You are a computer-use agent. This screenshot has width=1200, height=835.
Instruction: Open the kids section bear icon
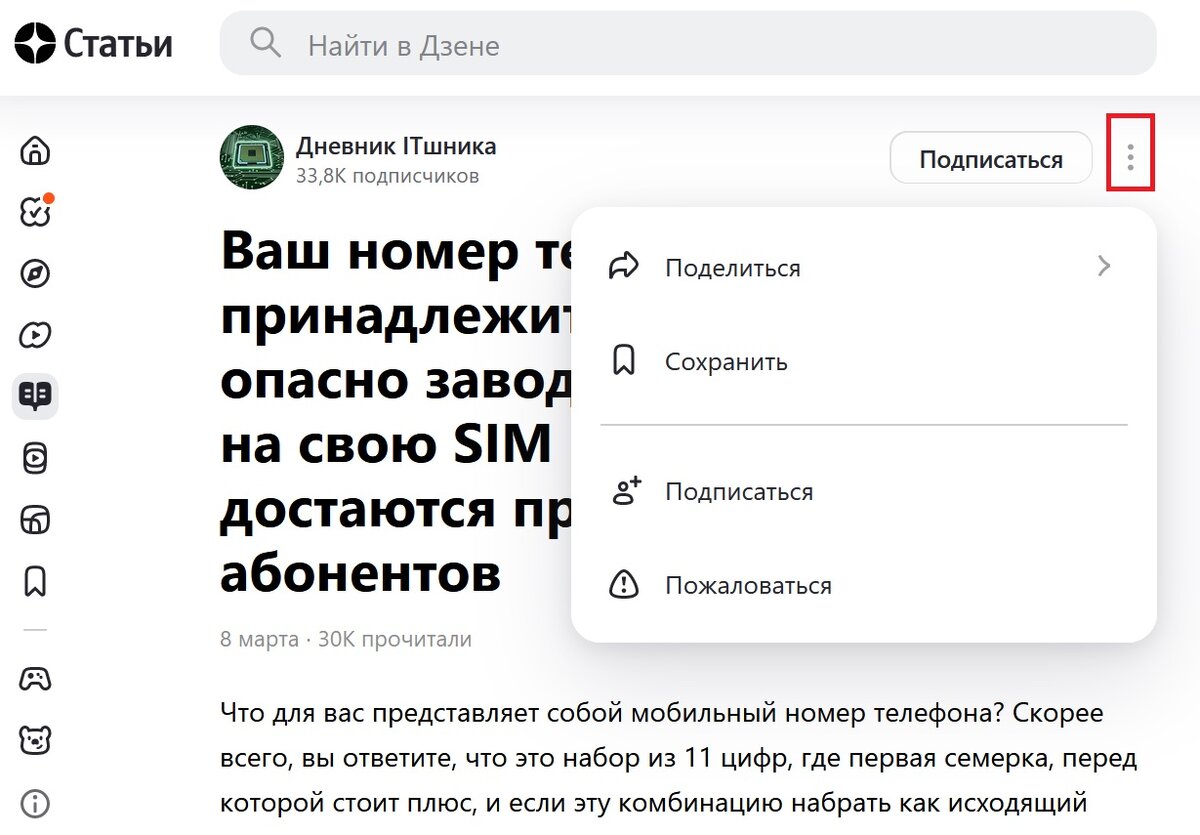tap(35, 740)
